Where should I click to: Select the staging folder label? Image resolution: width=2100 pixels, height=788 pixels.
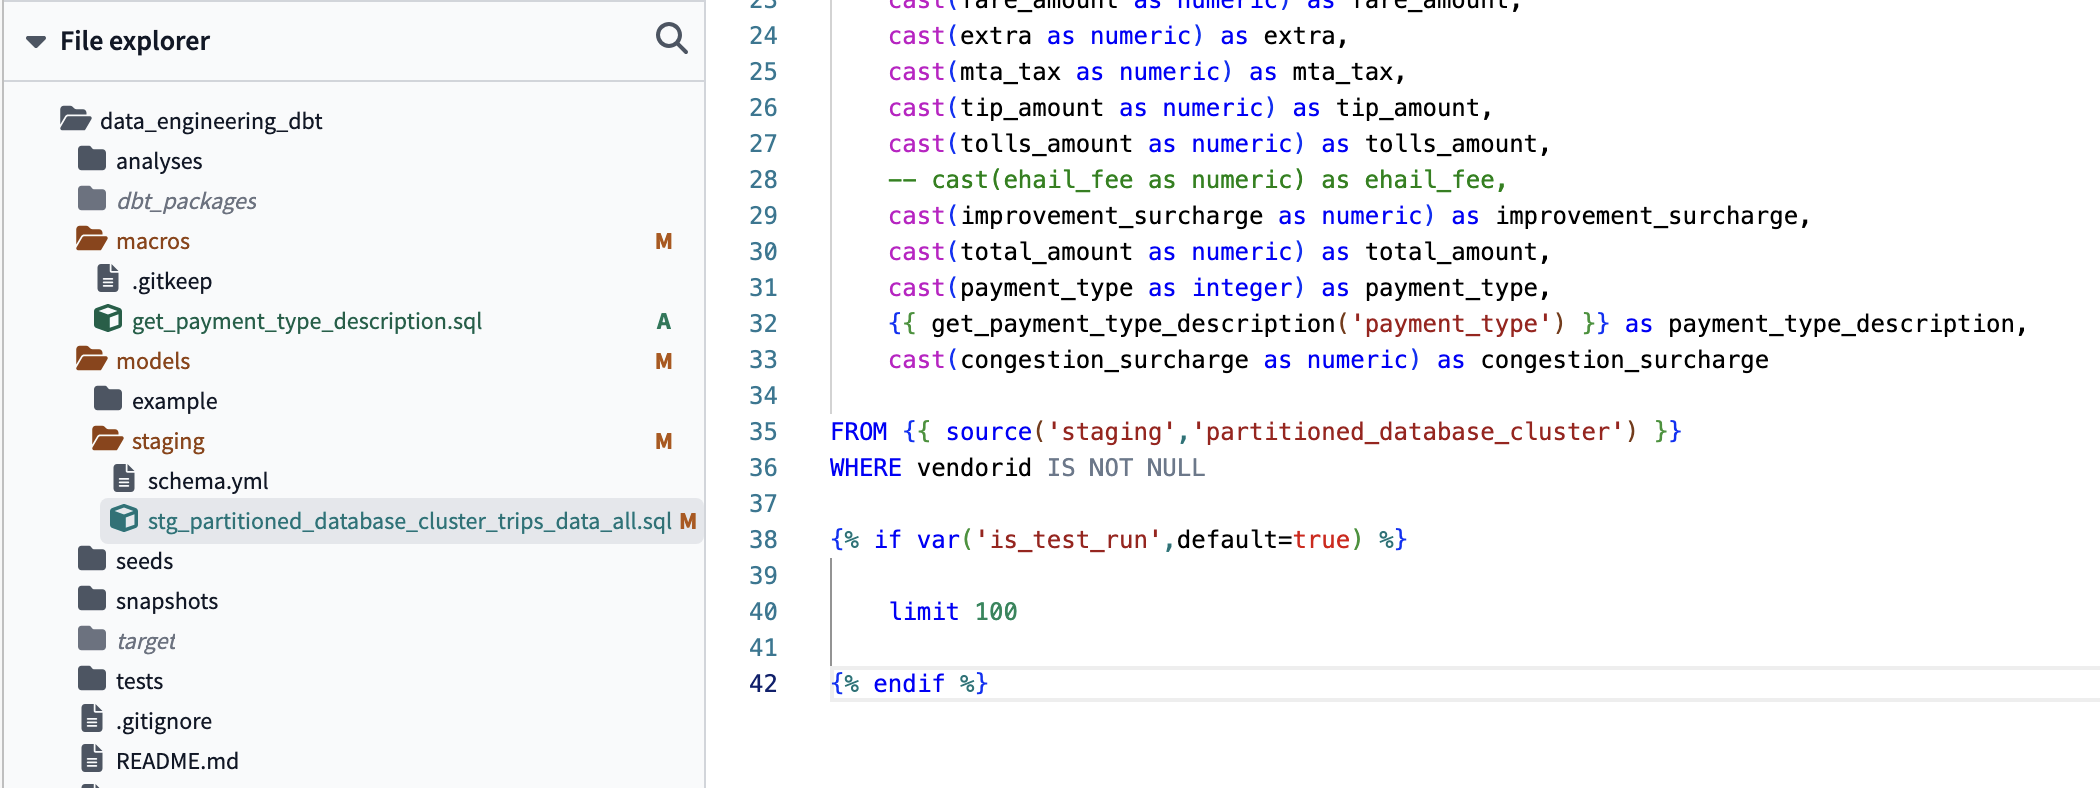pyautogui.click(x=168, y=441)
